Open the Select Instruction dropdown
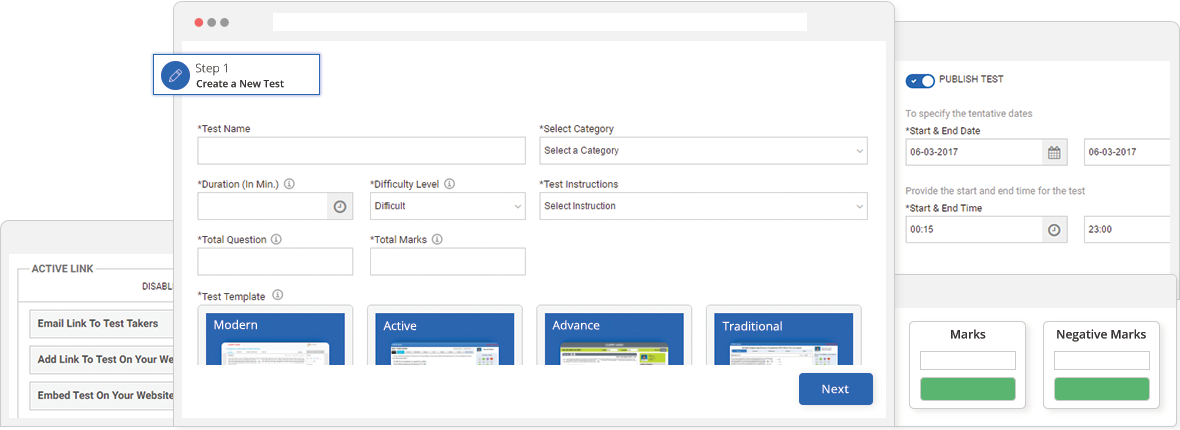Image resolution: width=1180 pixels, height=430 pixels. coord(704,206)
